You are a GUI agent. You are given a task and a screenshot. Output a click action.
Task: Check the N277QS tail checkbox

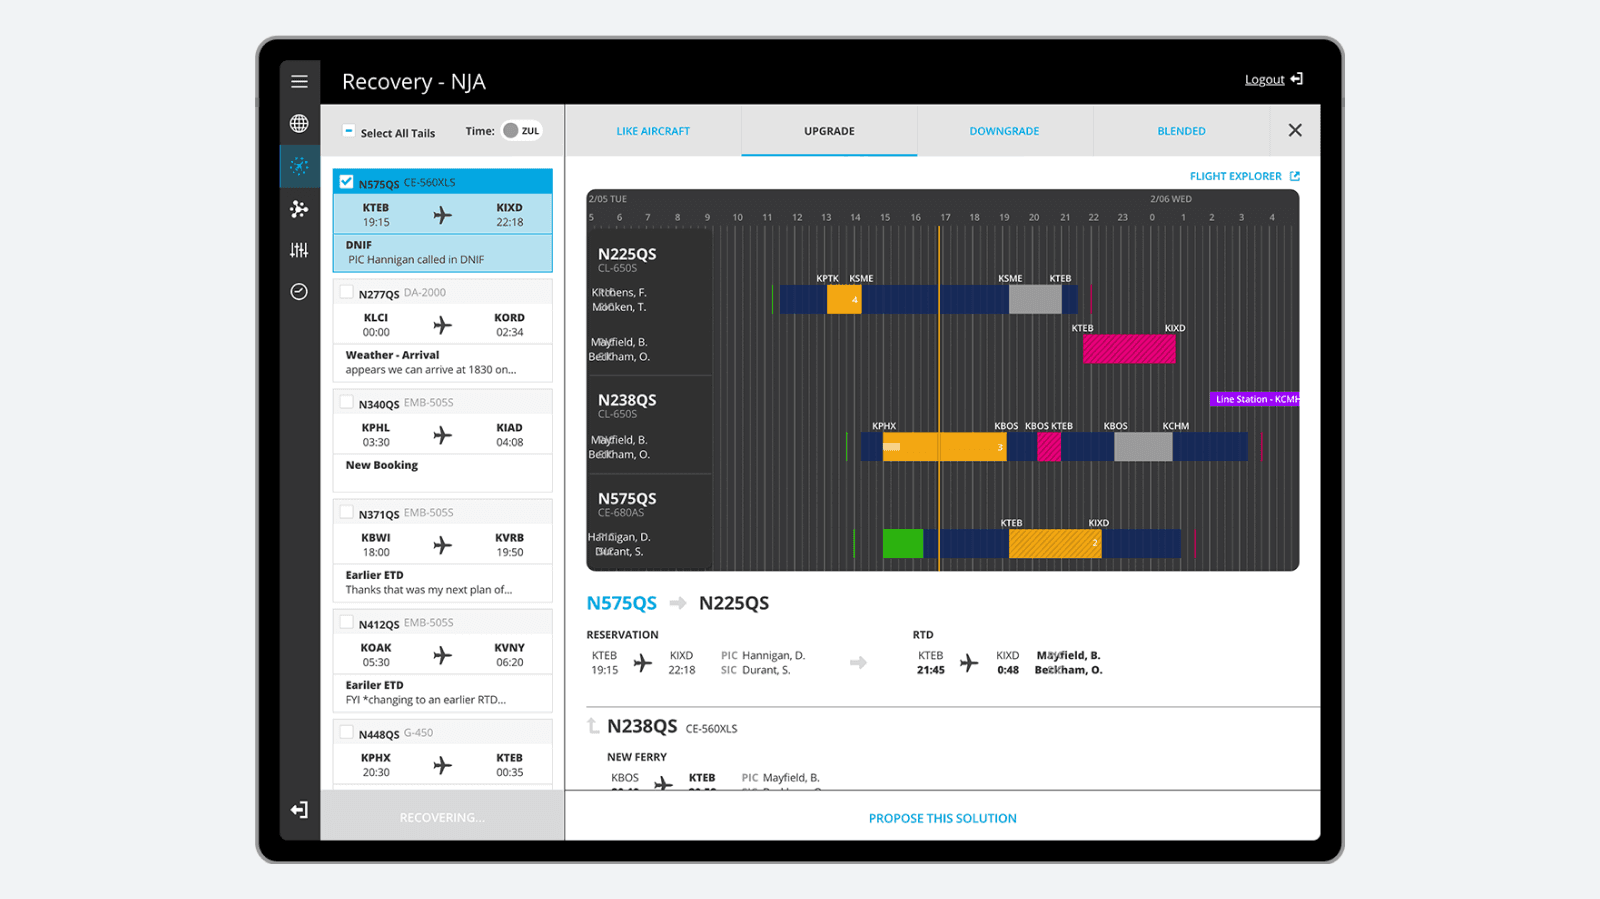coord(346,292)
